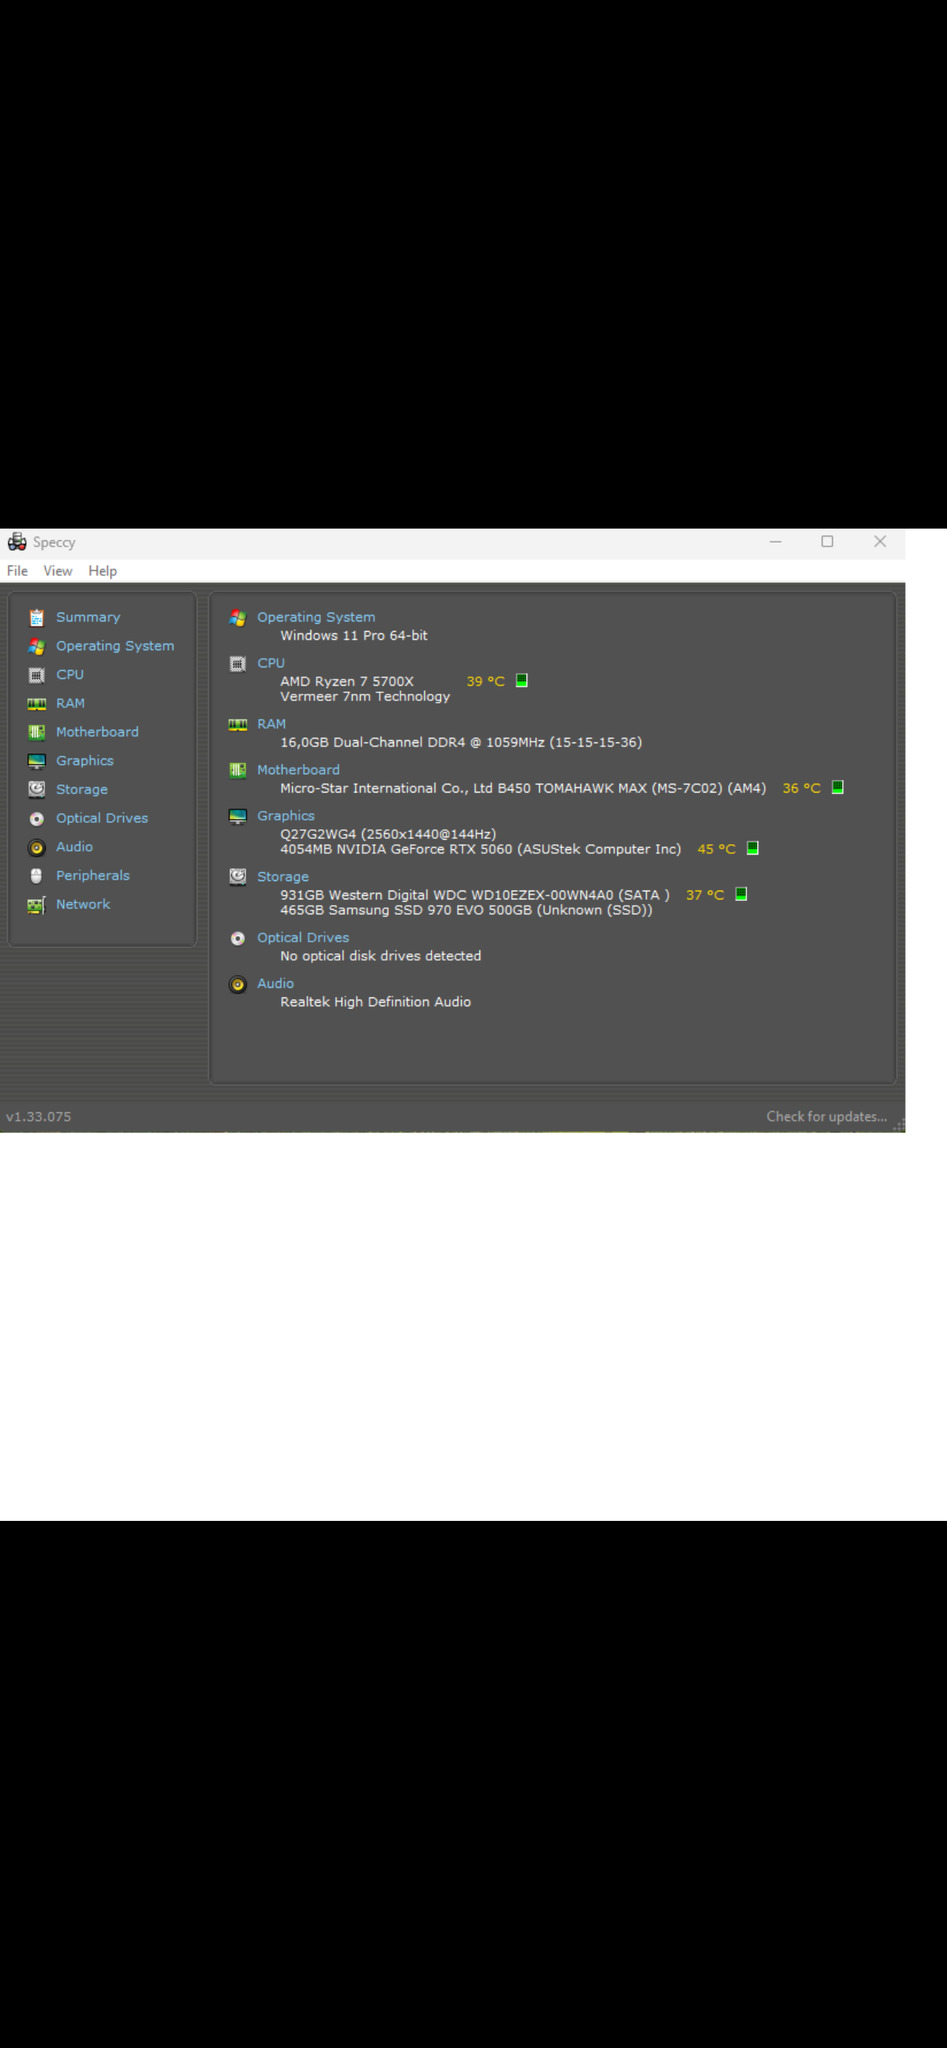Click the '16,0GB Dual-Channel DDR4' RAM line
Screen dimensions: 947x2048
(x=461, y=743)
